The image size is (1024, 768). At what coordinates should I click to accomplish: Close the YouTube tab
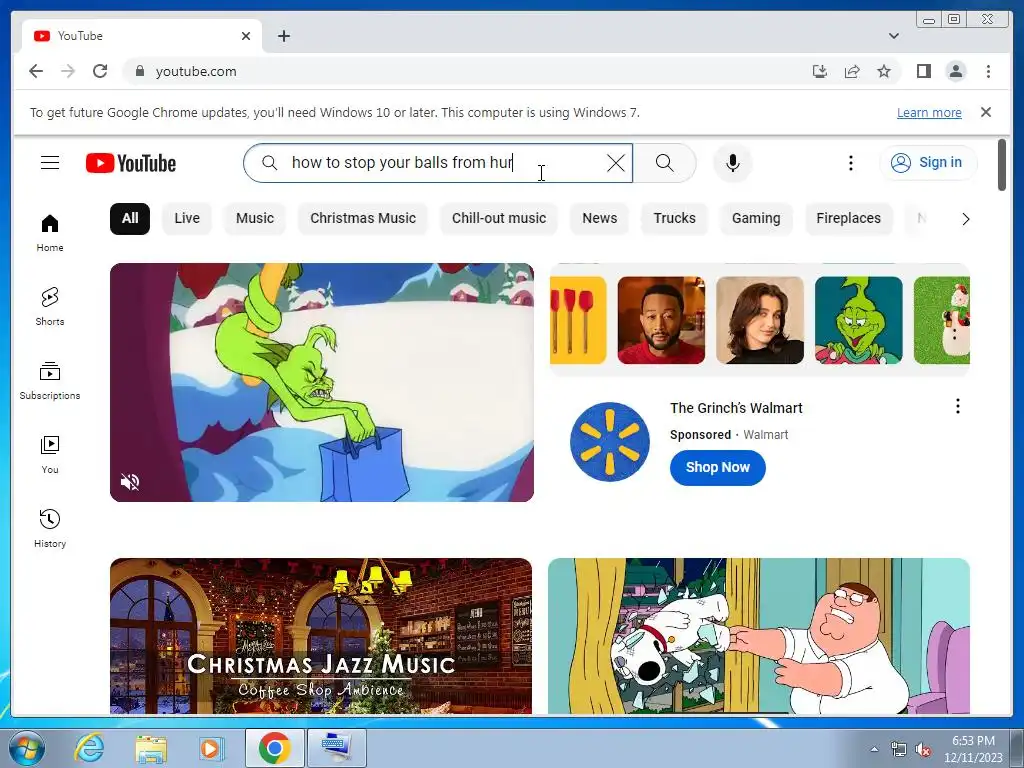(x=246, y=36)
